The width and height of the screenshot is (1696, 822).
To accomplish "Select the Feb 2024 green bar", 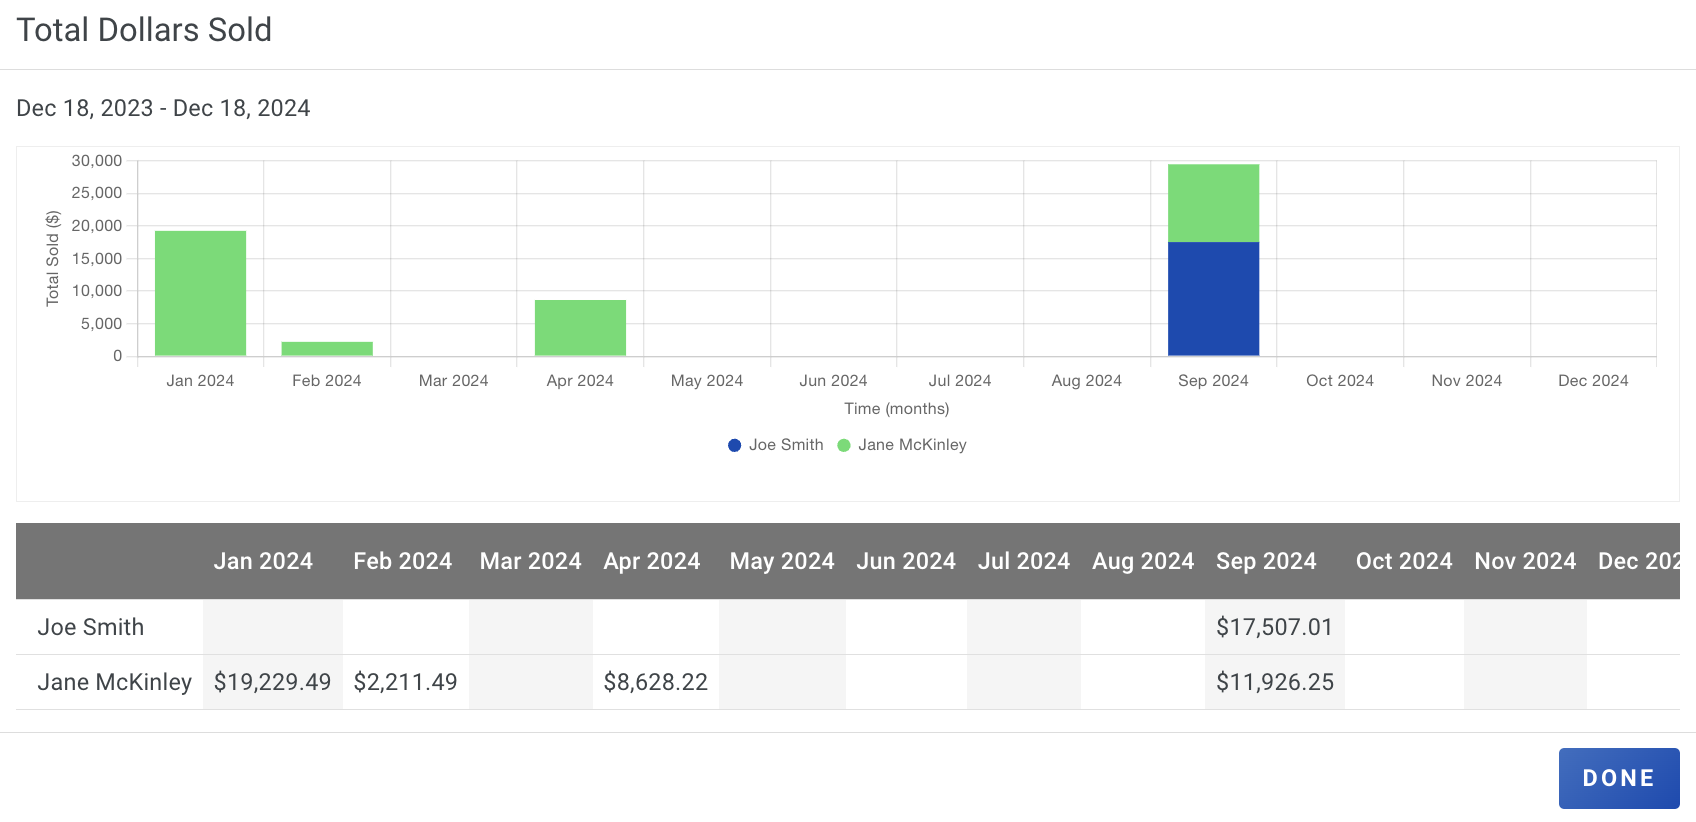I will click(327, 349).
